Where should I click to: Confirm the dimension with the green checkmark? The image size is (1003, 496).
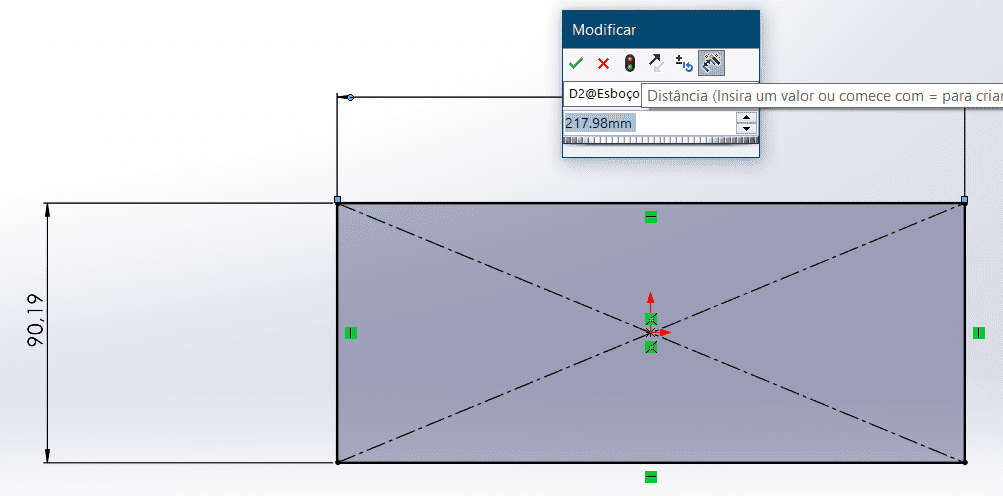(x=576, y=63)
